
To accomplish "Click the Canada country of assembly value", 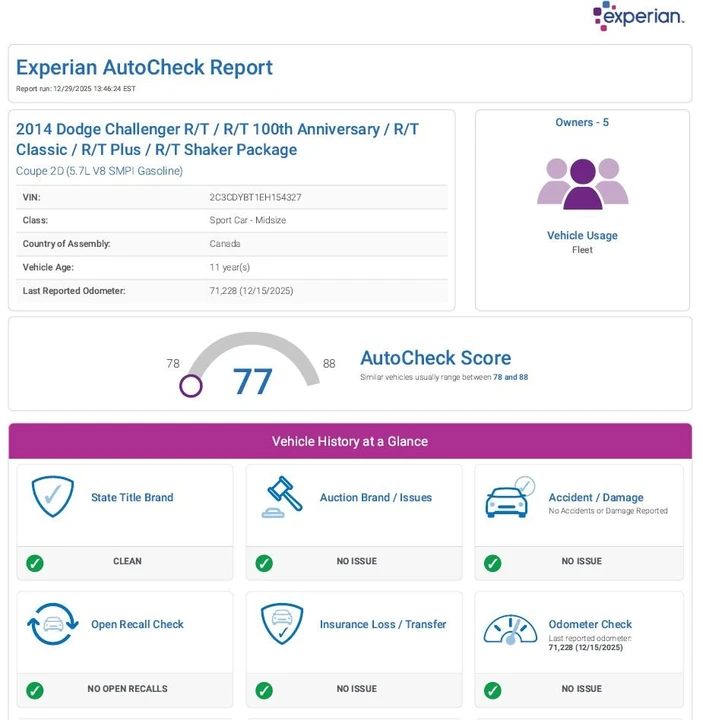I will click(225, 244).
